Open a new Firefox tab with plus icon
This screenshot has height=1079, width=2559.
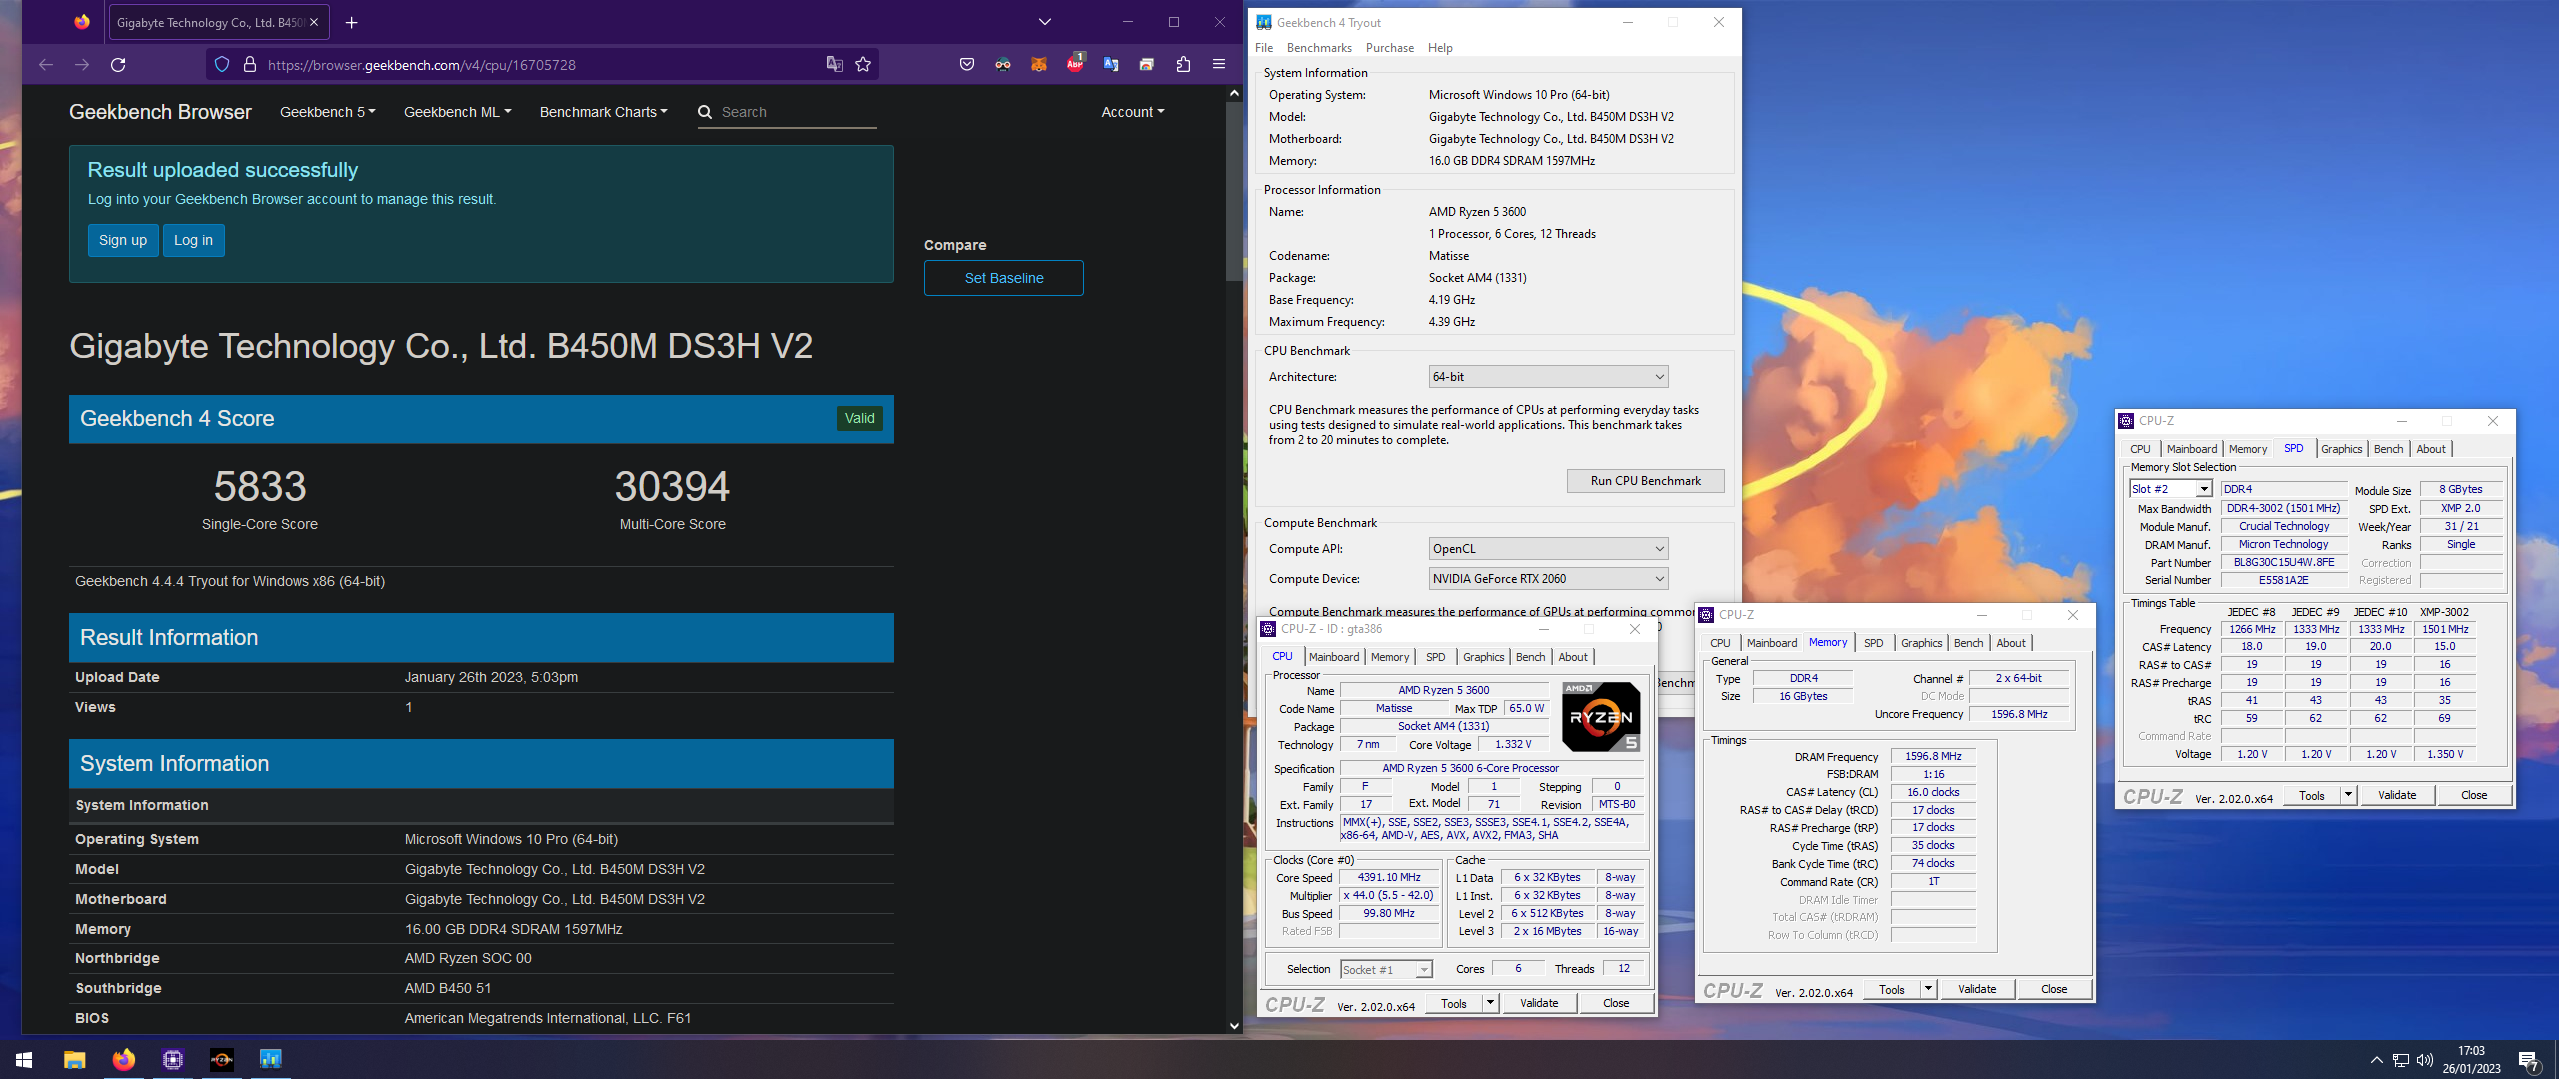351,22
